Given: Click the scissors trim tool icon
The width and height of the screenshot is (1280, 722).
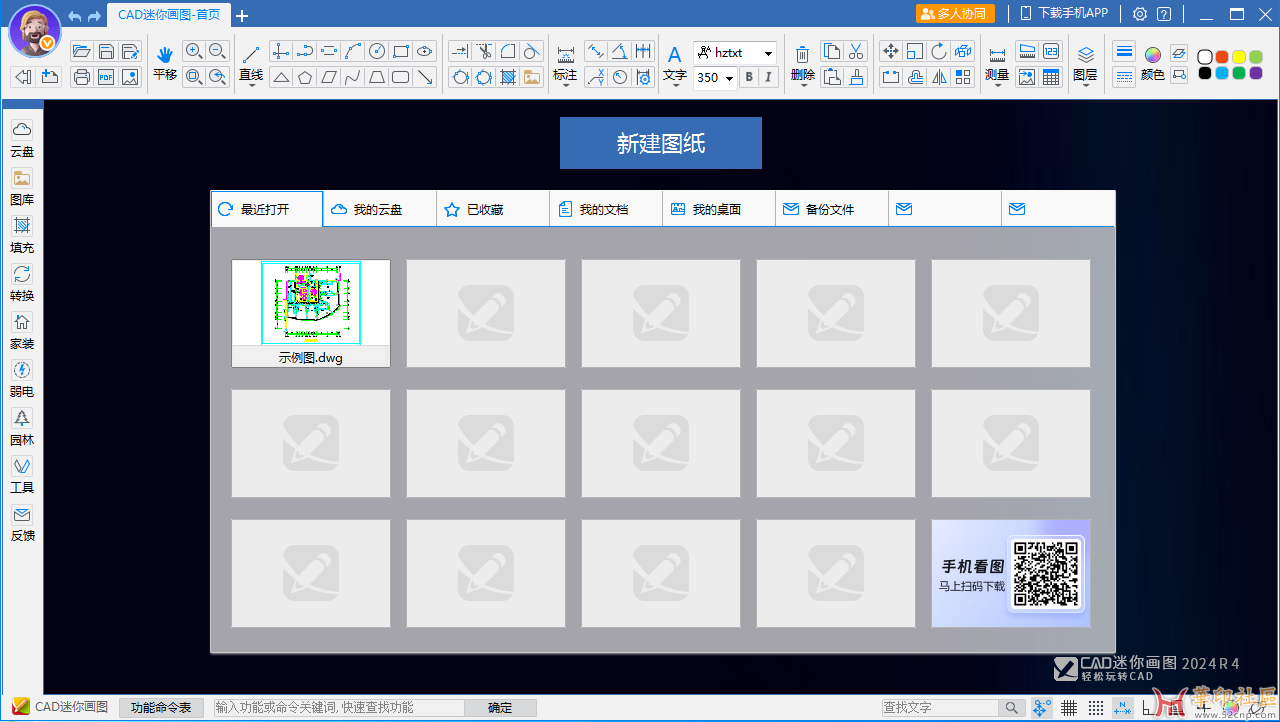Looking at the screenshot, I should (x=484, y=51).
